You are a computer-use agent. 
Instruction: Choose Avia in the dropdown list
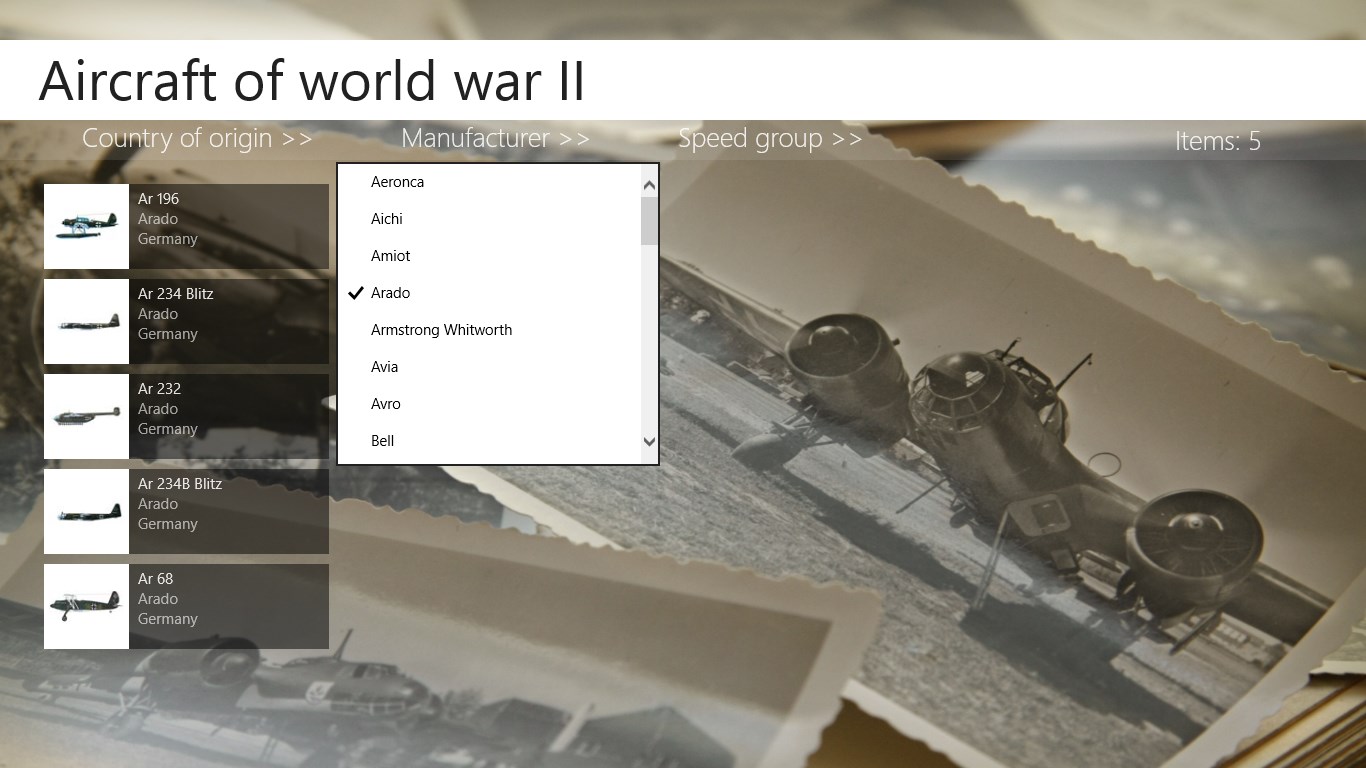click(x=384, y=367)
